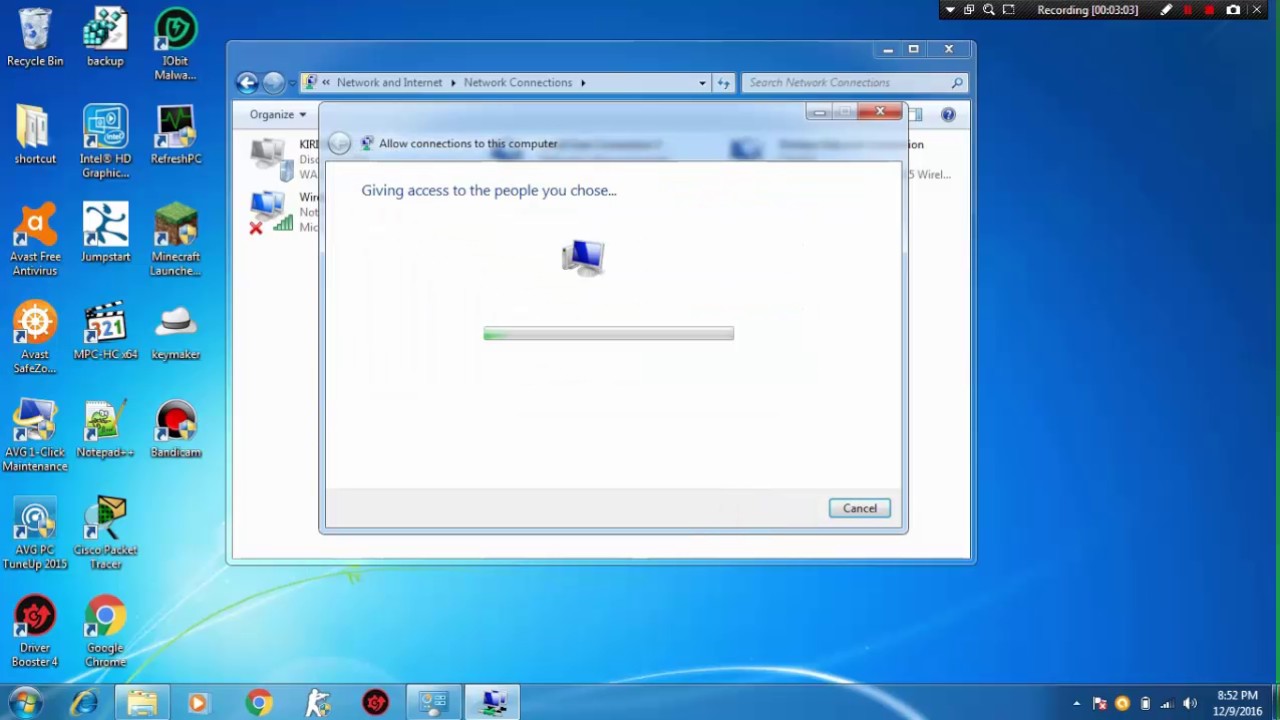Select the Avast SafeZone desktop icon
Image resolution: width=1280 pixels, height=720 pixels.
pyautogui.click(x=35, y=338)
